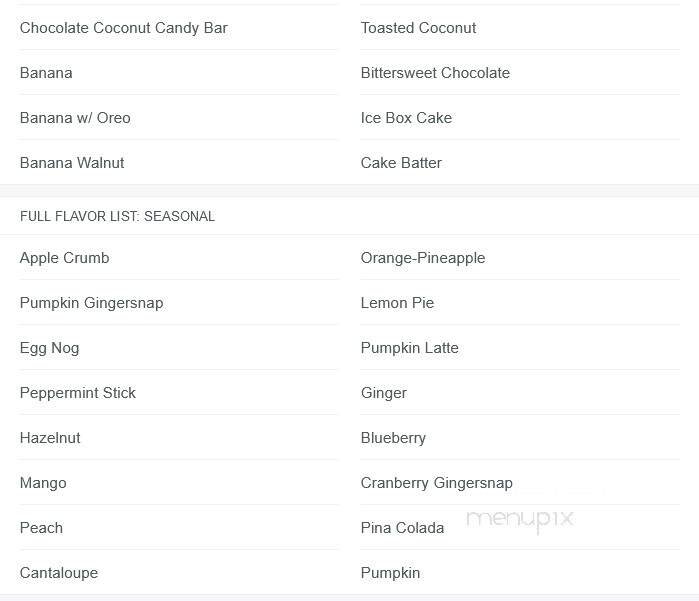Click the Cake Batter flavor
The image size is (699, 601).
(x=401, y=163)
